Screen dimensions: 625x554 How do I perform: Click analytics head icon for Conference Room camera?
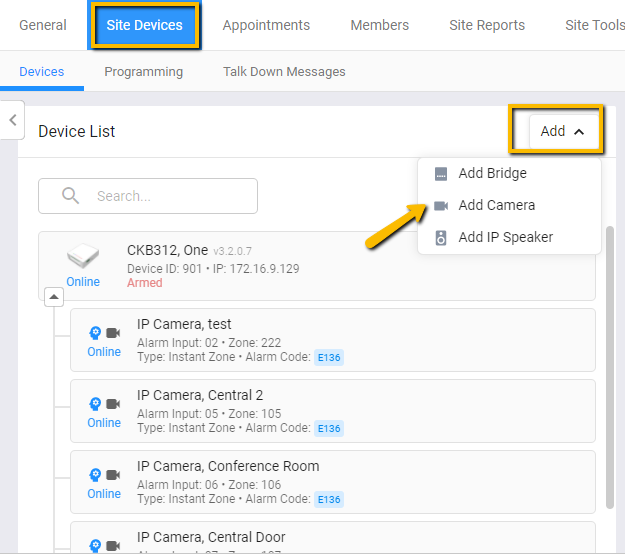95,475
